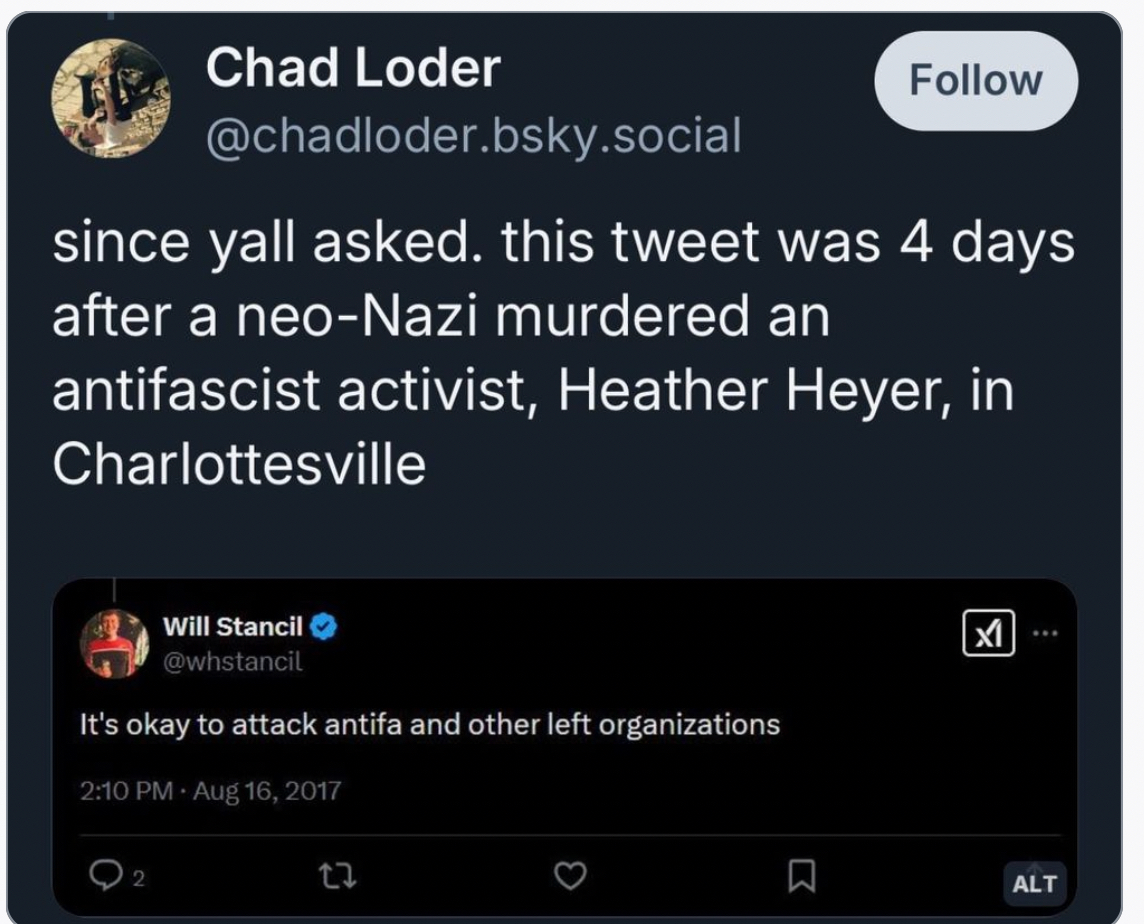Image resolution: width=1144 pixels, height=924 pixels.
Task: Open the Grok icon on the tweet
Action: pyautogui.click(x=988, y=634)
